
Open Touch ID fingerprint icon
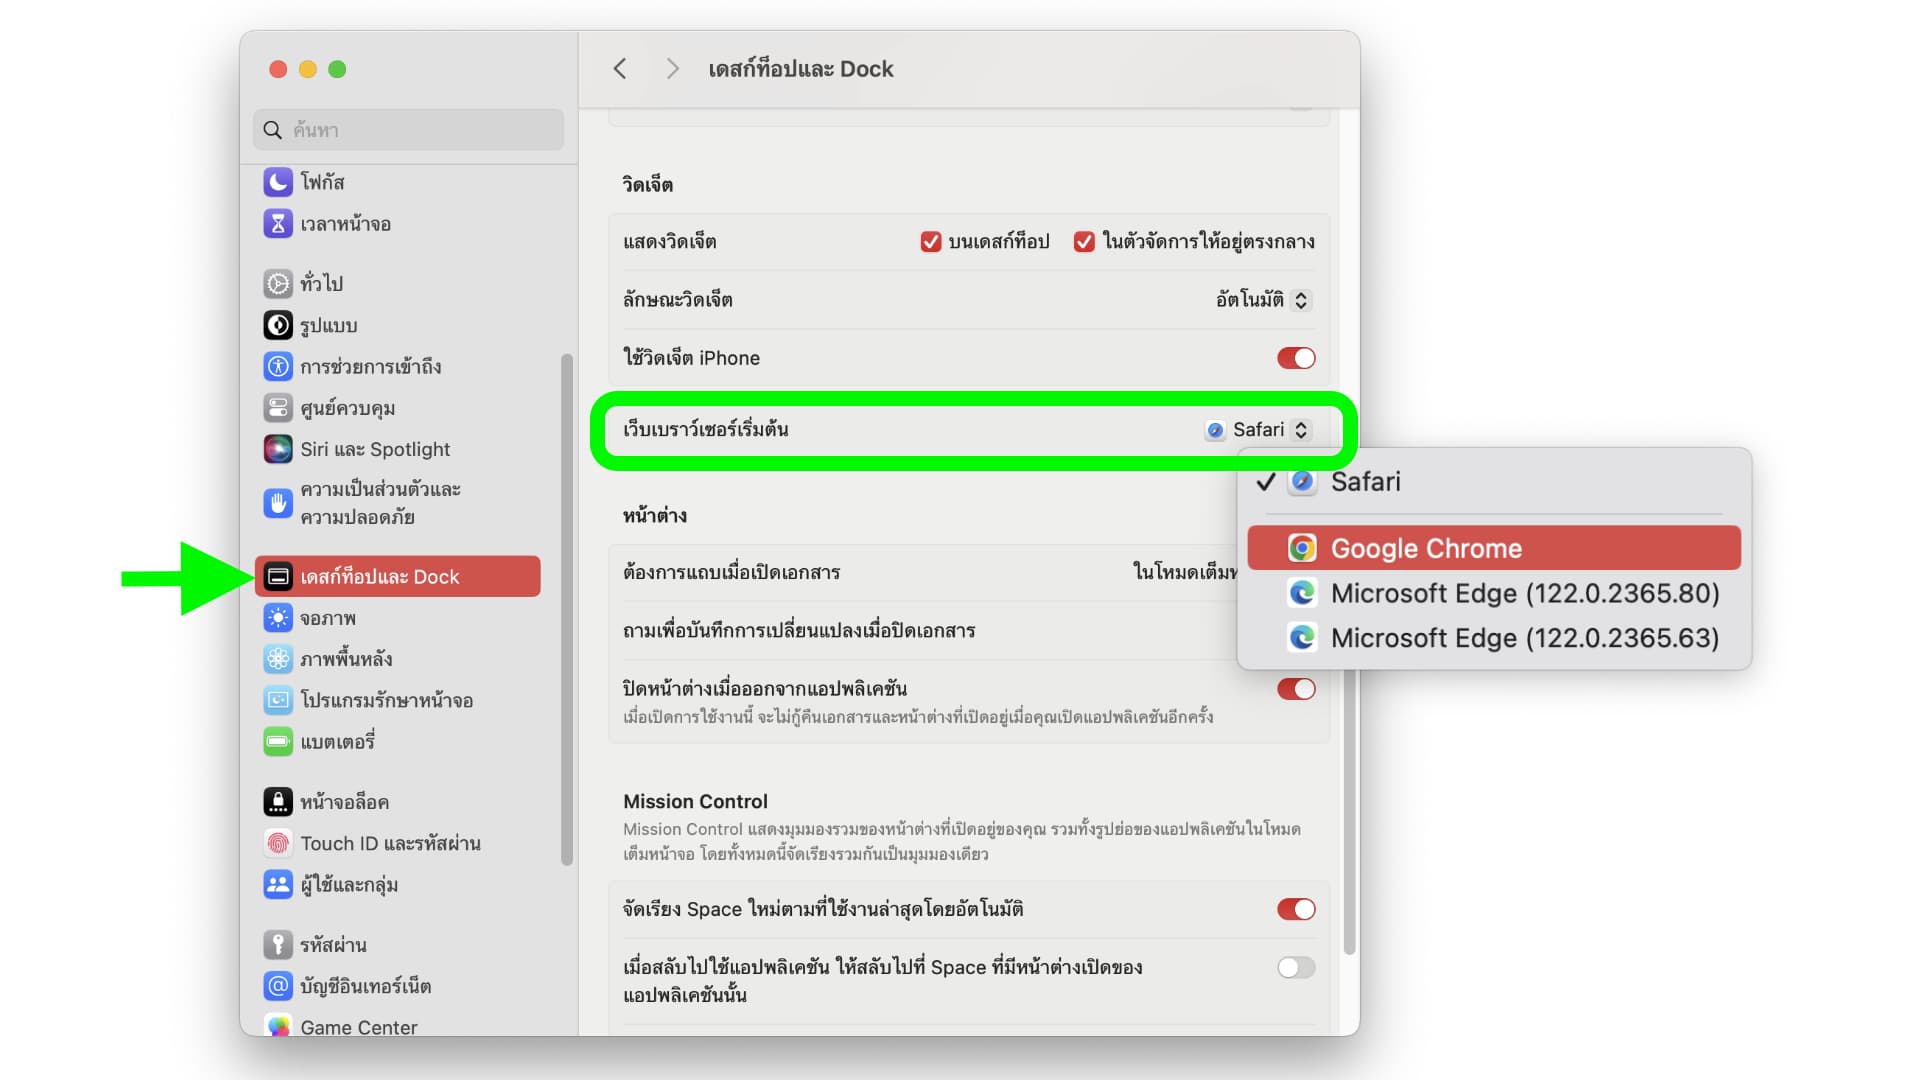(278, 843)
